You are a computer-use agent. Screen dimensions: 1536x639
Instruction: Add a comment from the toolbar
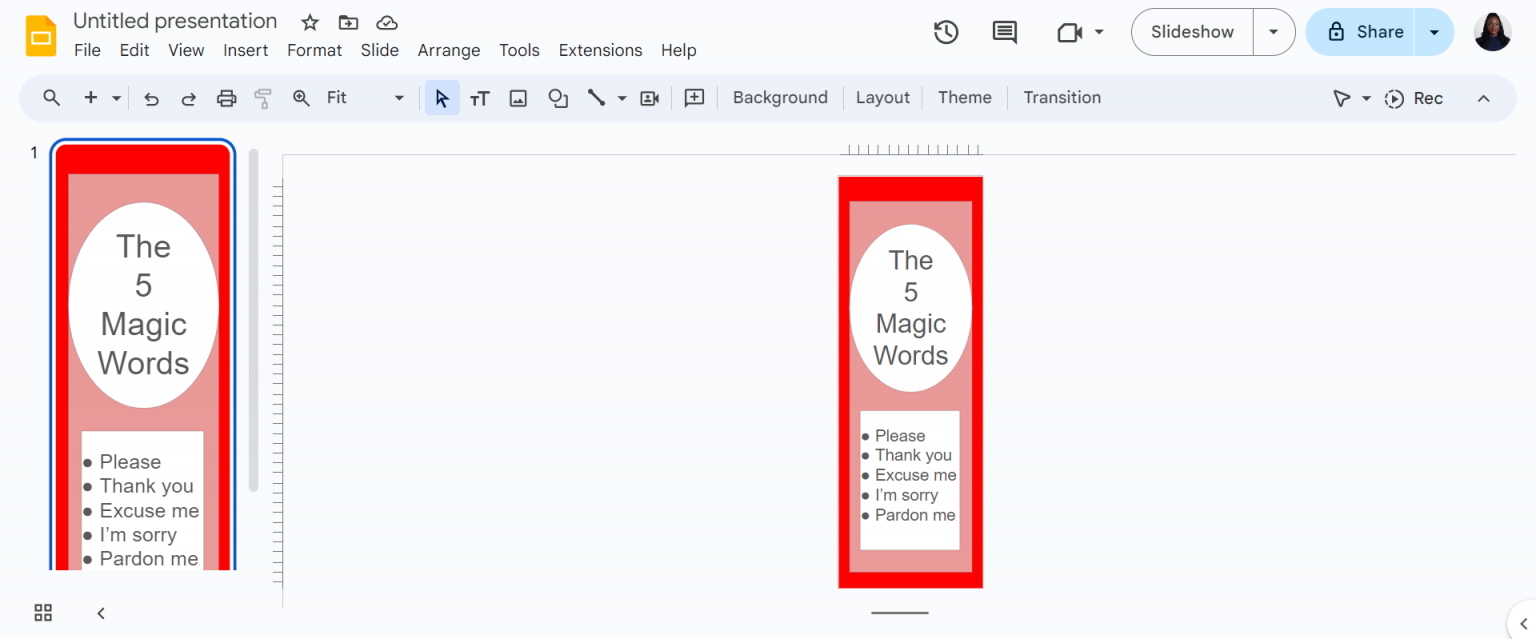click(694, 97)
